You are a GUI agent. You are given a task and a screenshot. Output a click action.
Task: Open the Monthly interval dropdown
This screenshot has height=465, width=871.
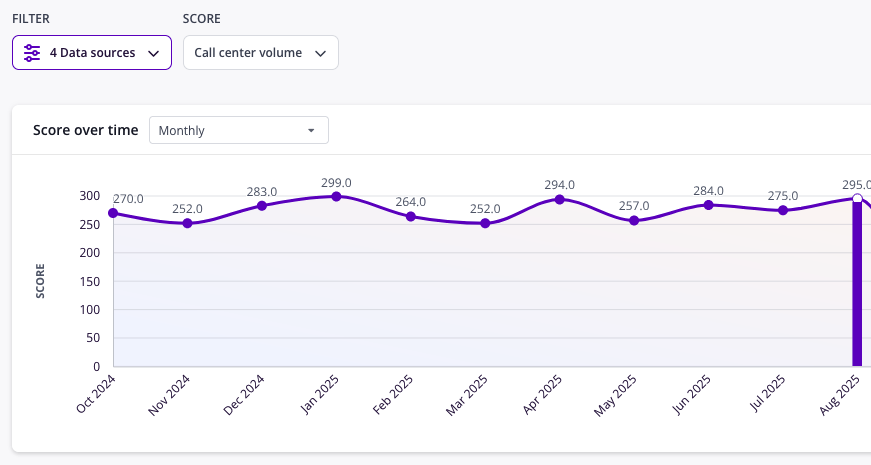(x=239, y=130)
